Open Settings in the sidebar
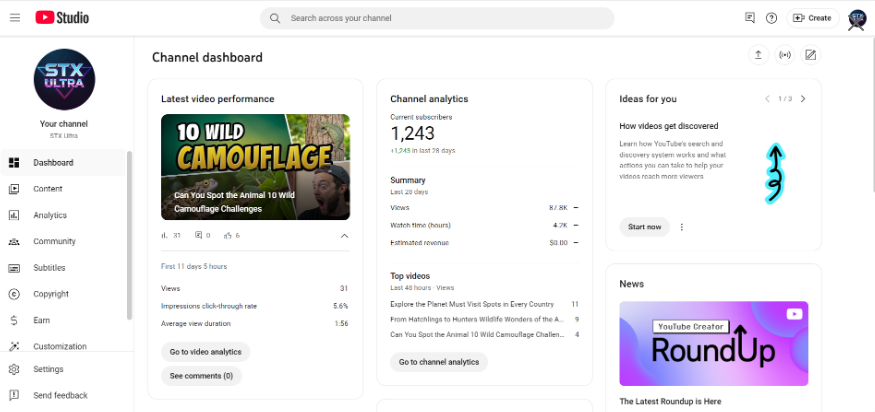 coord(63,369)
